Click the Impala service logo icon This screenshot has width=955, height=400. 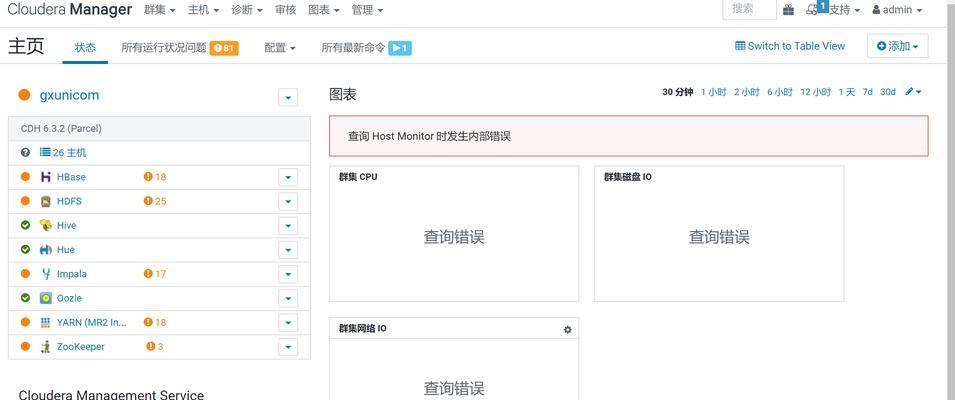(46, 274)
